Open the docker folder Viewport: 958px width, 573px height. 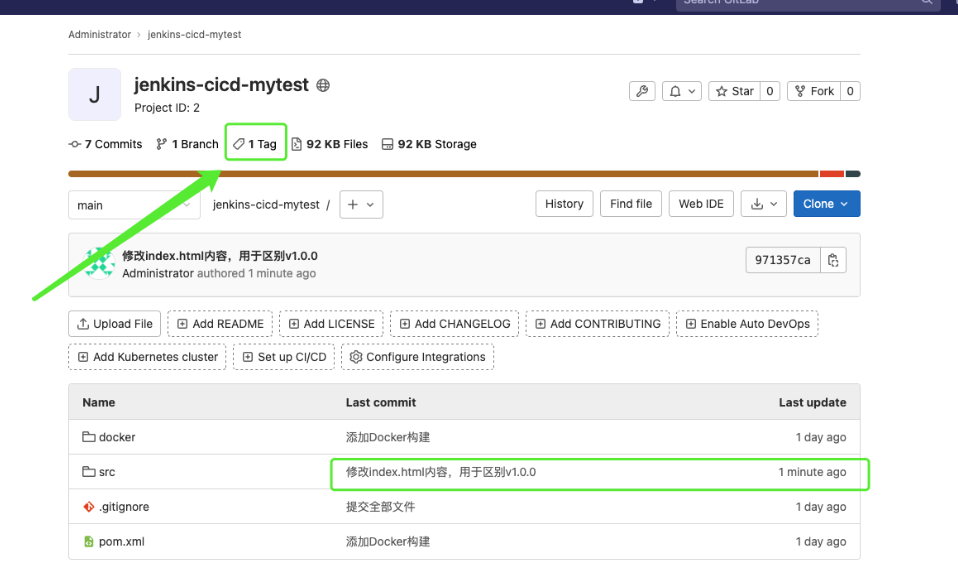click(x=117, y=437)
